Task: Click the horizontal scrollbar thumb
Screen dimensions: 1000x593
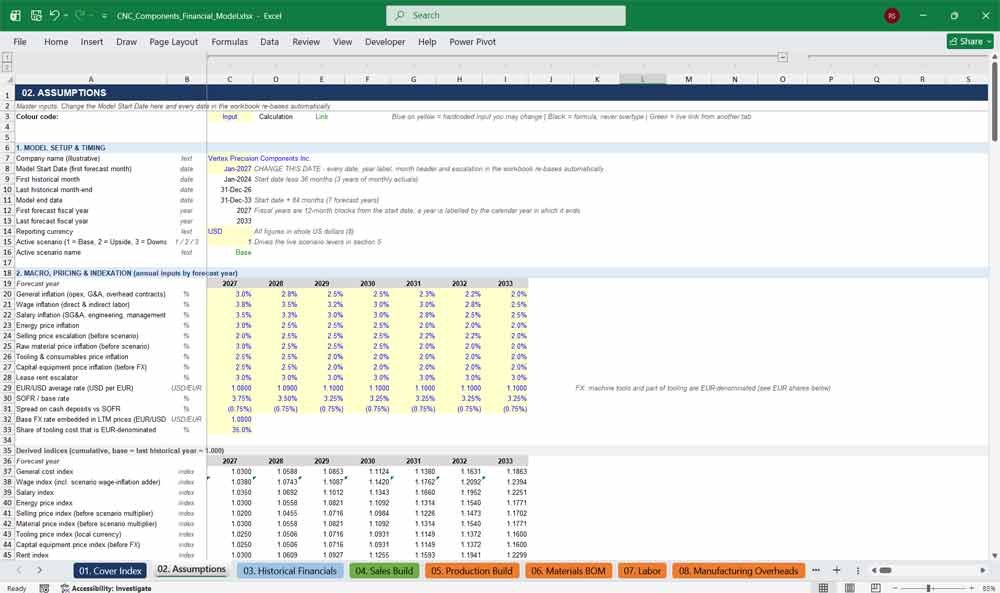Action: coord(885,570)
